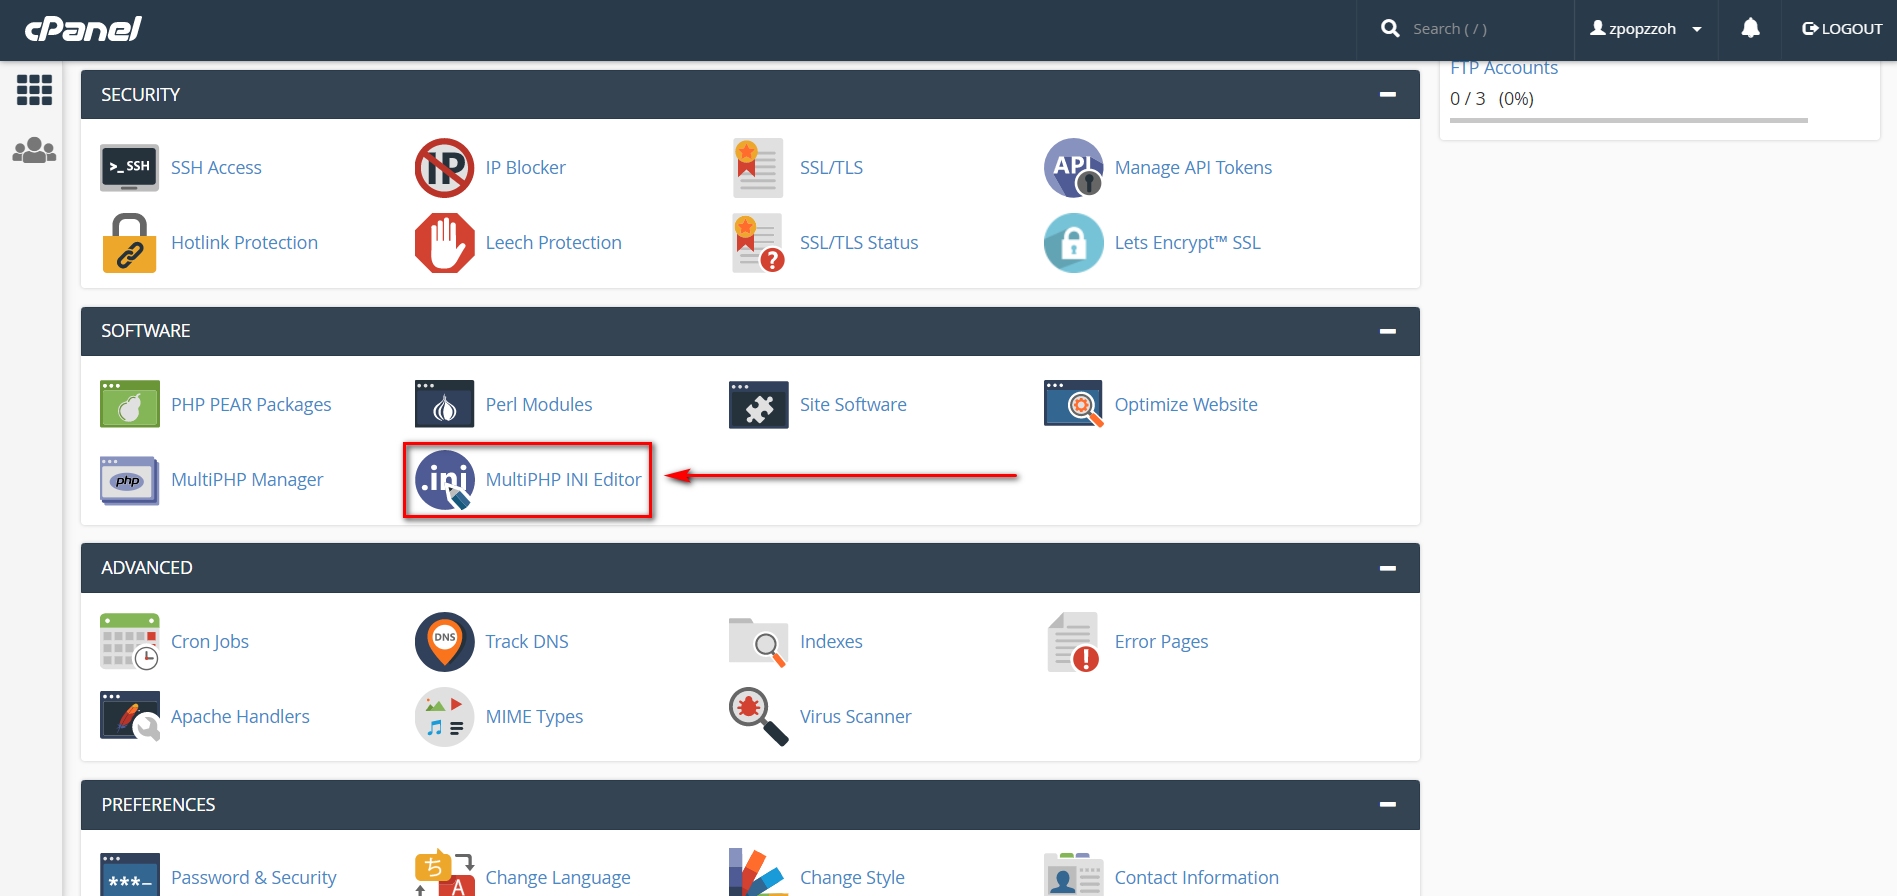Open the PHP PEAR Packages icon
The width and height of the screenshot is (1897, 896).
[x=130, y=404]
